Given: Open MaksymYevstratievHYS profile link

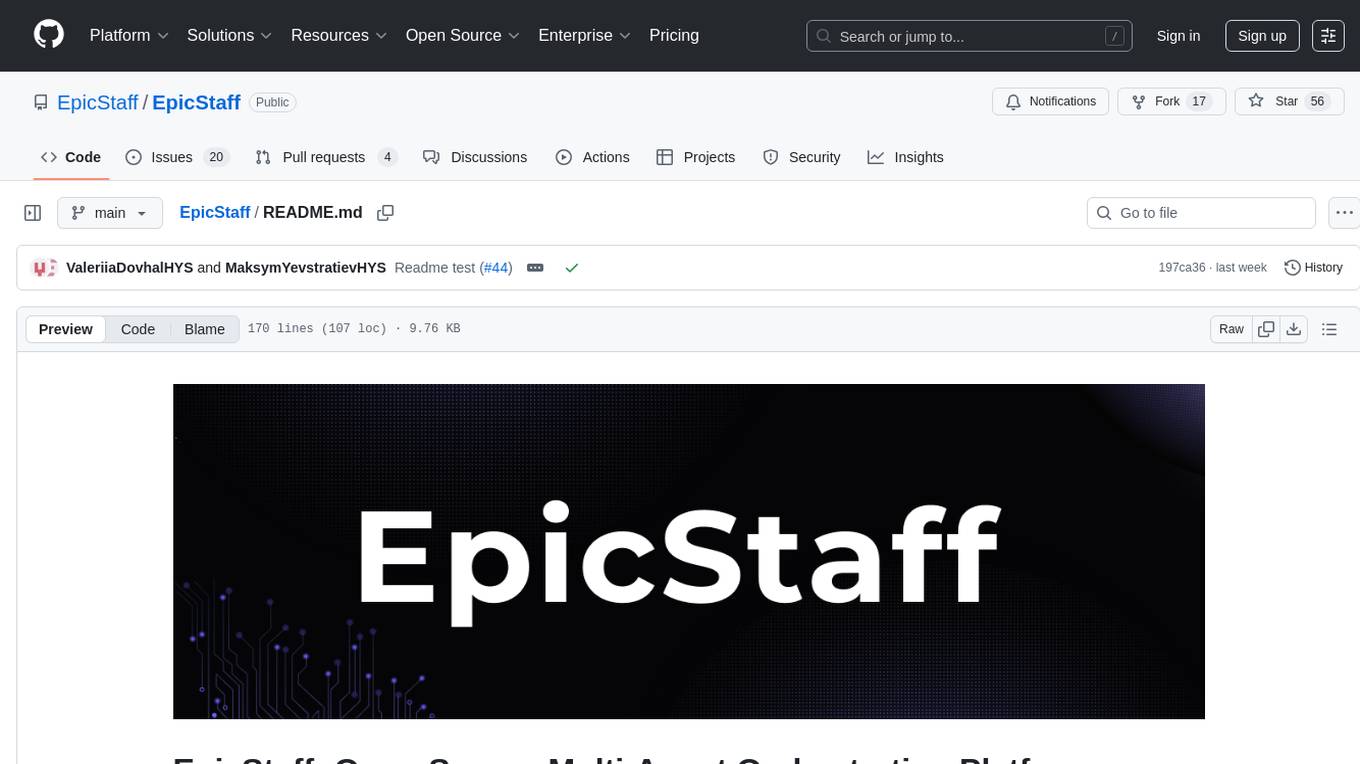Looking at the screenshot, I should click(305, 268).
